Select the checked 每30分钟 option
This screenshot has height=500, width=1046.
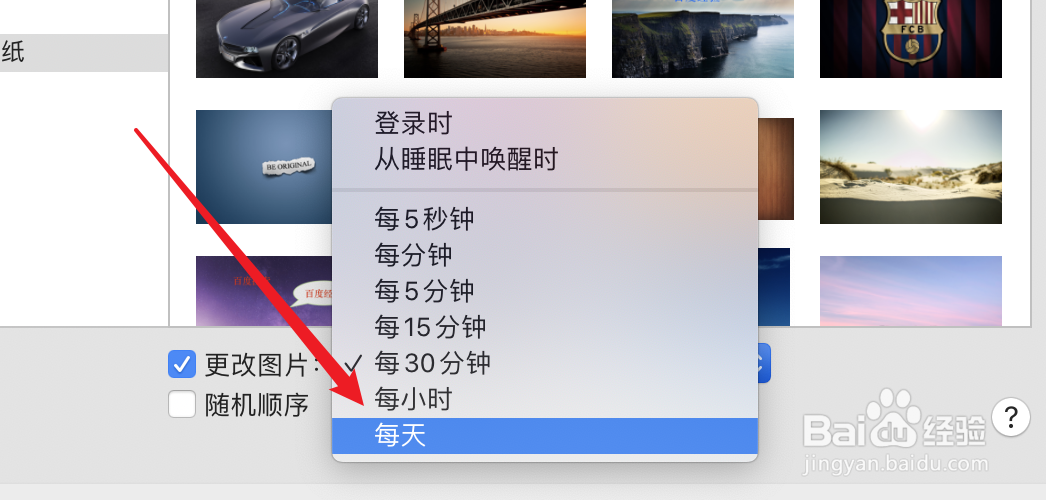point(545,363)
